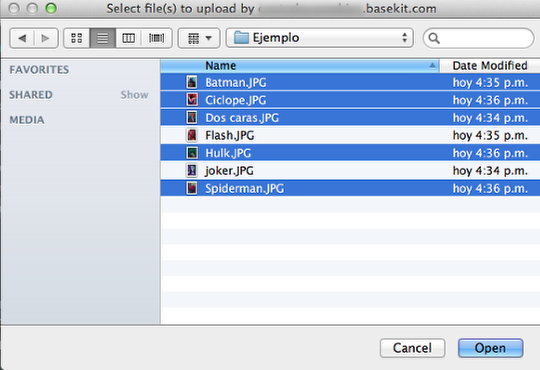Select the Hulk.JPG file thumbnail icon

click(x=192, y=153)
